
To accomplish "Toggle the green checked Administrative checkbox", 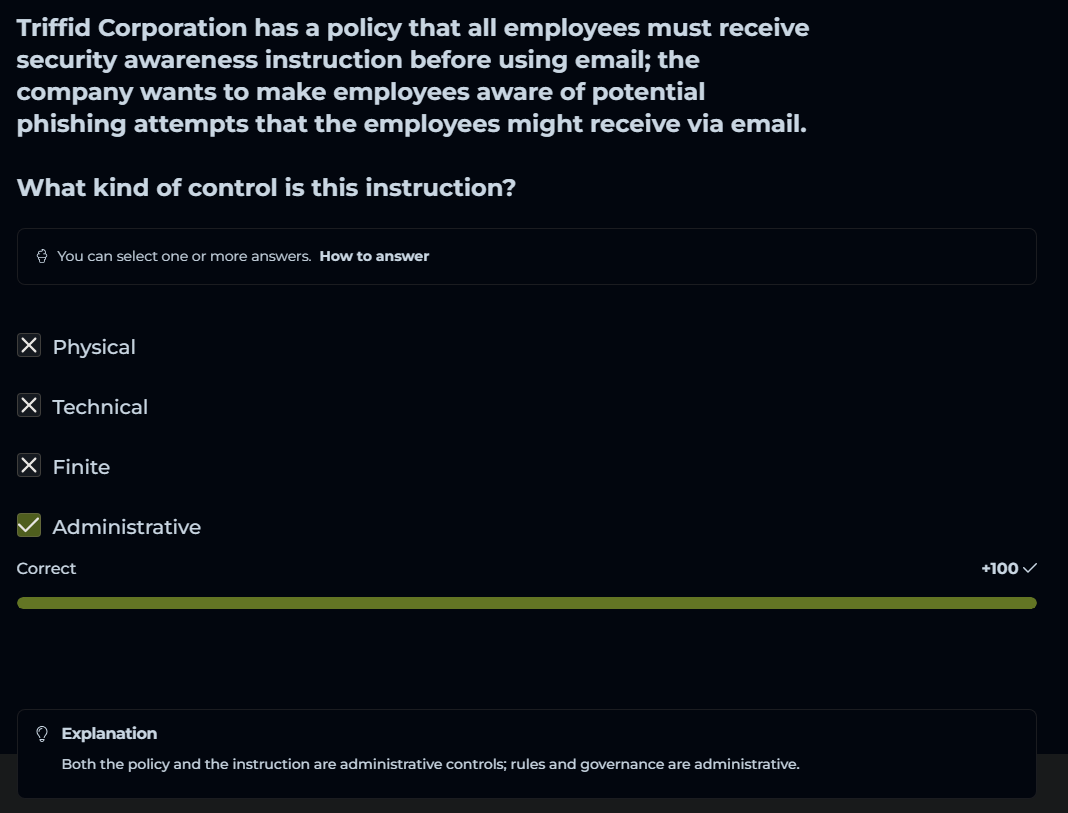I will click(29, 526).
